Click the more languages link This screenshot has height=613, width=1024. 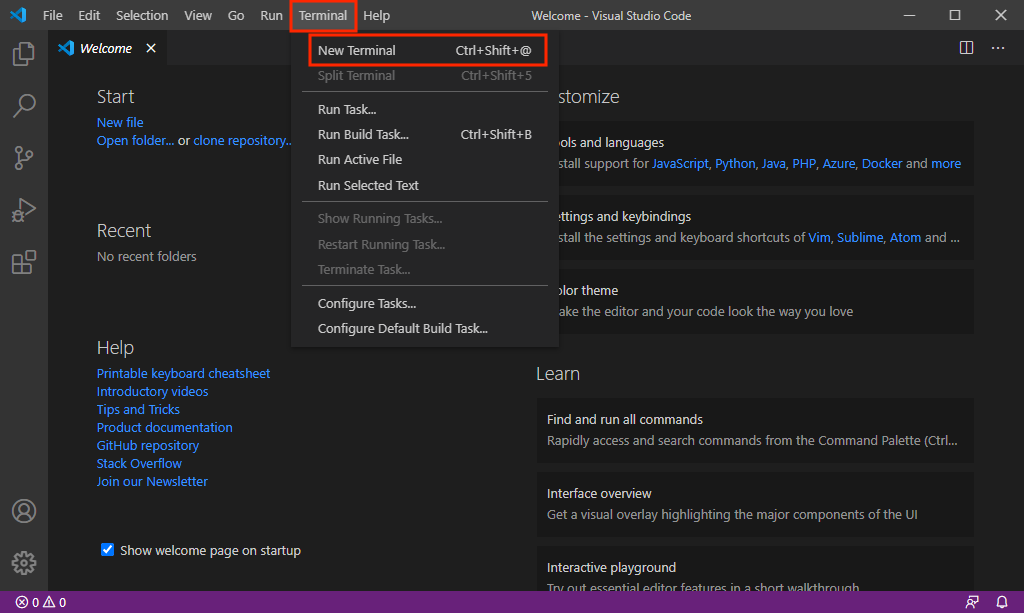click(x=946, y=163)
